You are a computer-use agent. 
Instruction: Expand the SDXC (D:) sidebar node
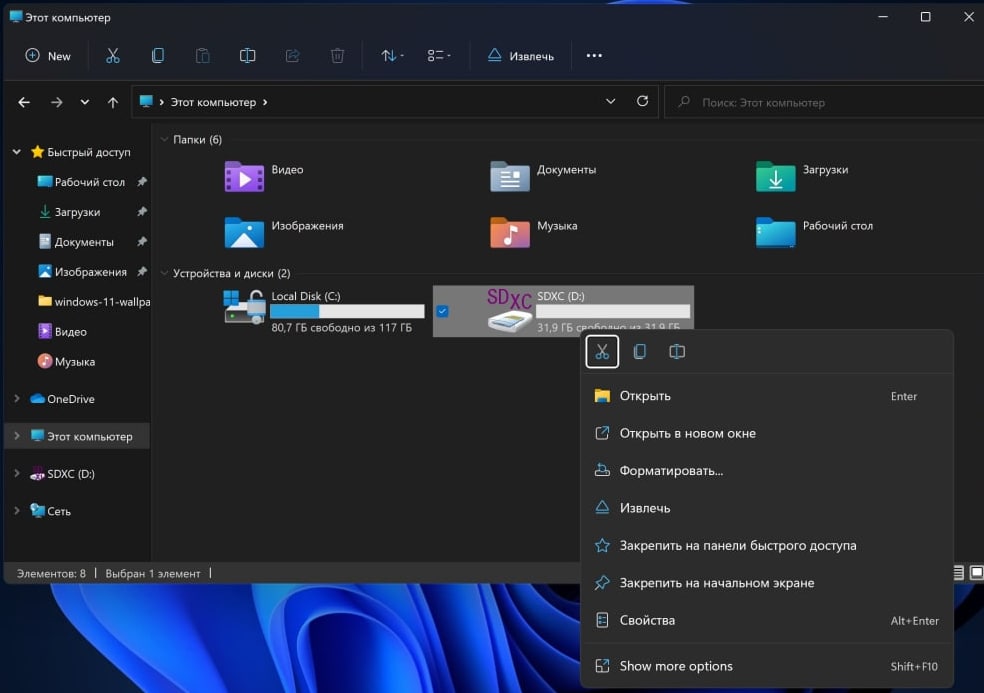click(x=17, y=473)
